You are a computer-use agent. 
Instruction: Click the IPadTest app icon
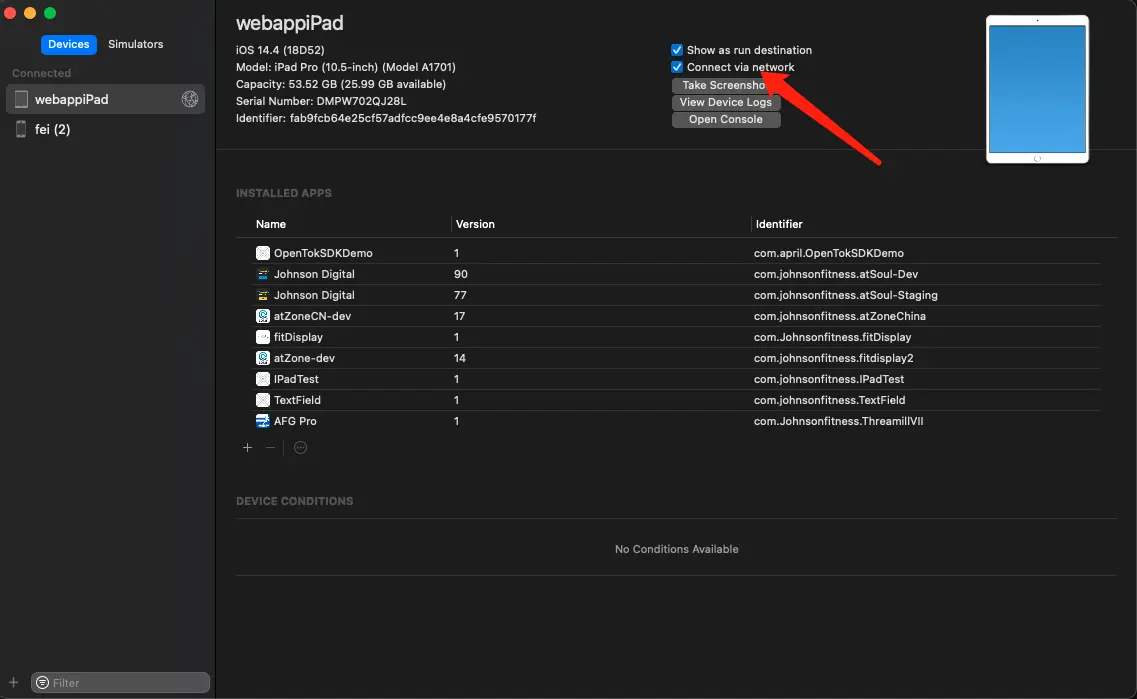click(x=262, y=379)
